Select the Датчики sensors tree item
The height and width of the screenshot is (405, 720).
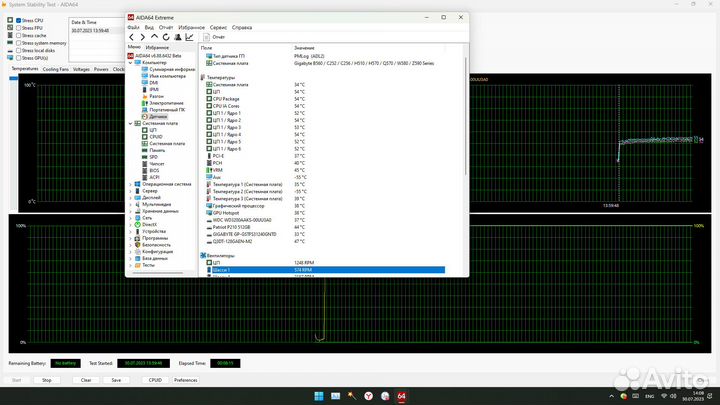[158, 117]
